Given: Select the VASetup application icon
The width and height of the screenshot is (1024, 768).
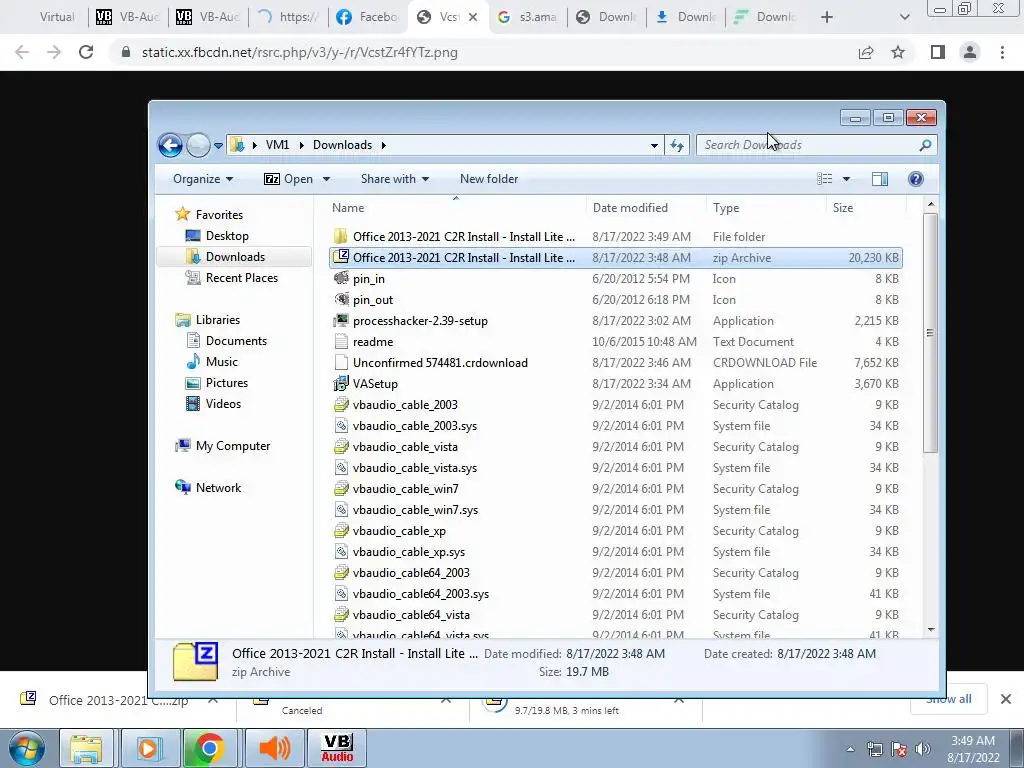Looking at the screenshot, I should point(340,383).
